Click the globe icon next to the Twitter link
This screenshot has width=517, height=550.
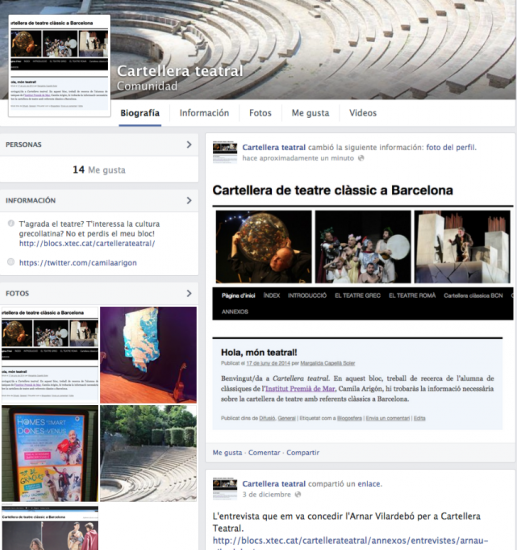pos(11,262)
